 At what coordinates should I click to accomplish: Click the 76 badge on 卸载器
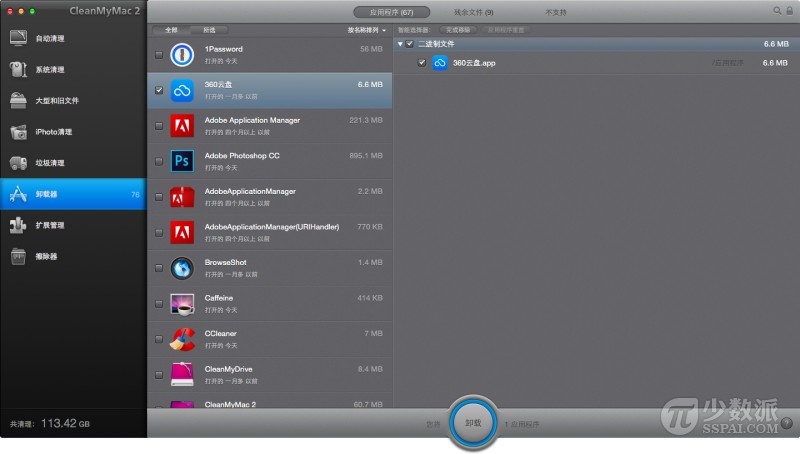[x=135, y=194]
